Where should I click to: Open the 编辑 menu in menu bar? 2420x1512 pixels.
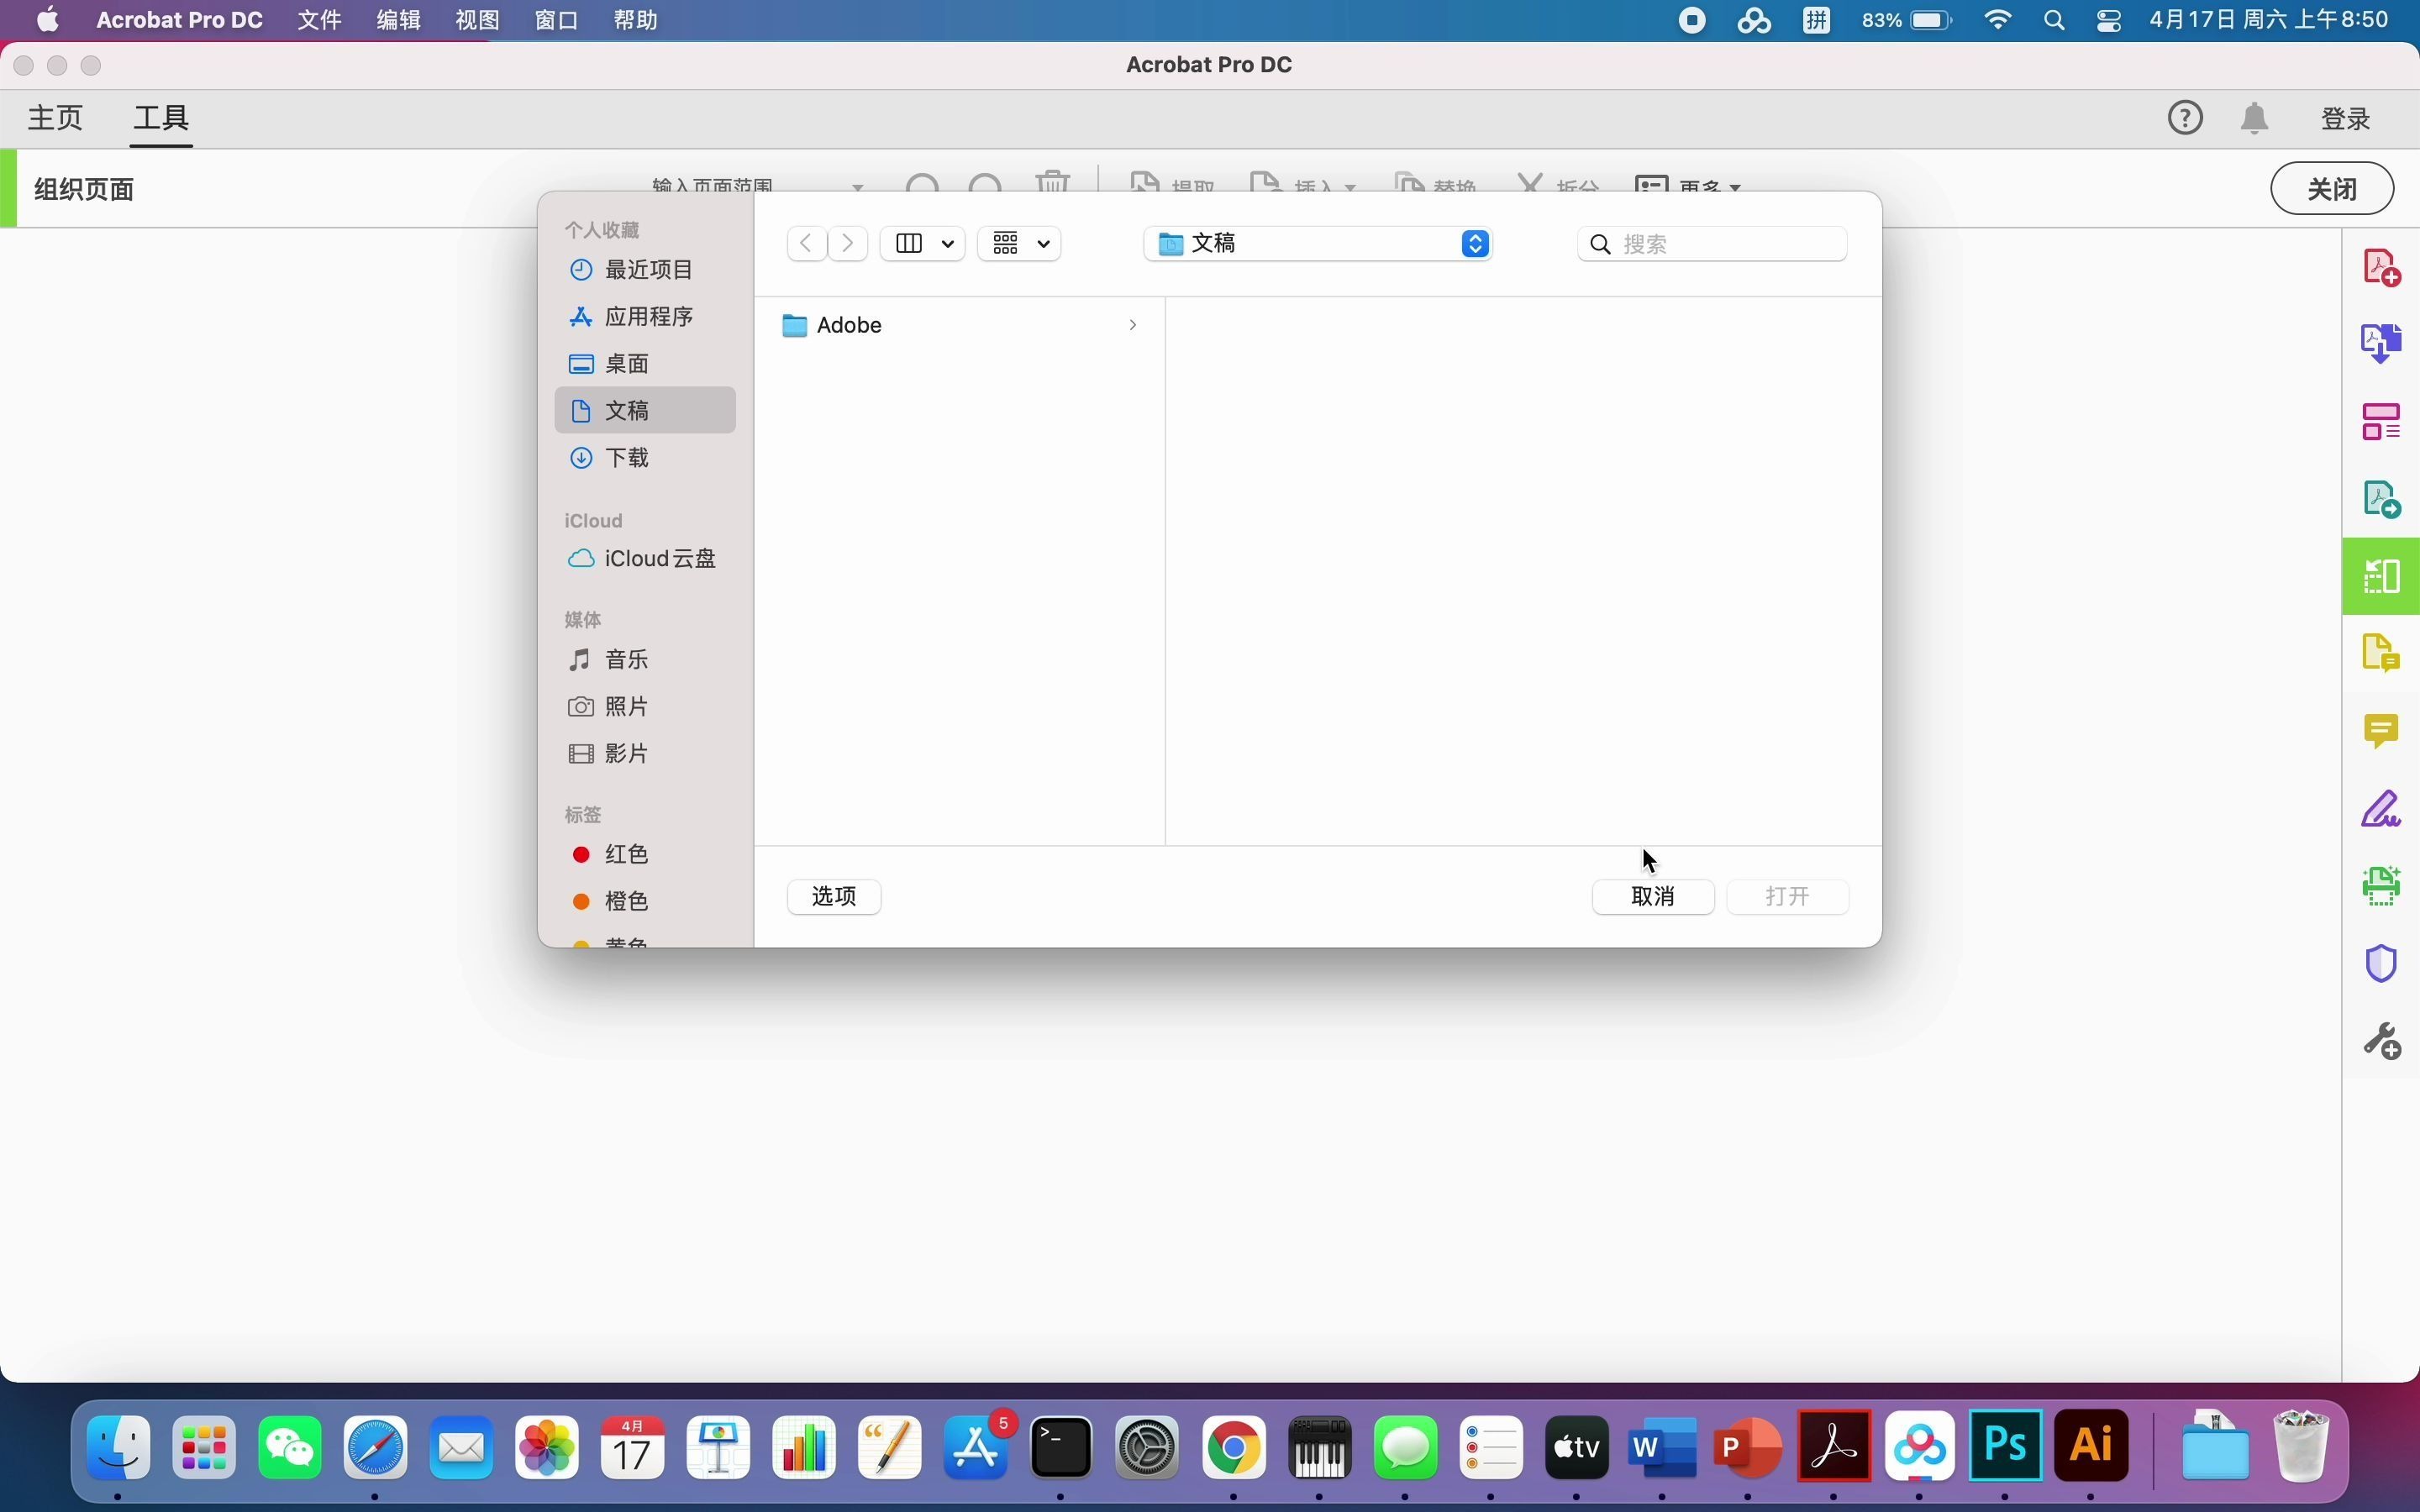point(398,20)
